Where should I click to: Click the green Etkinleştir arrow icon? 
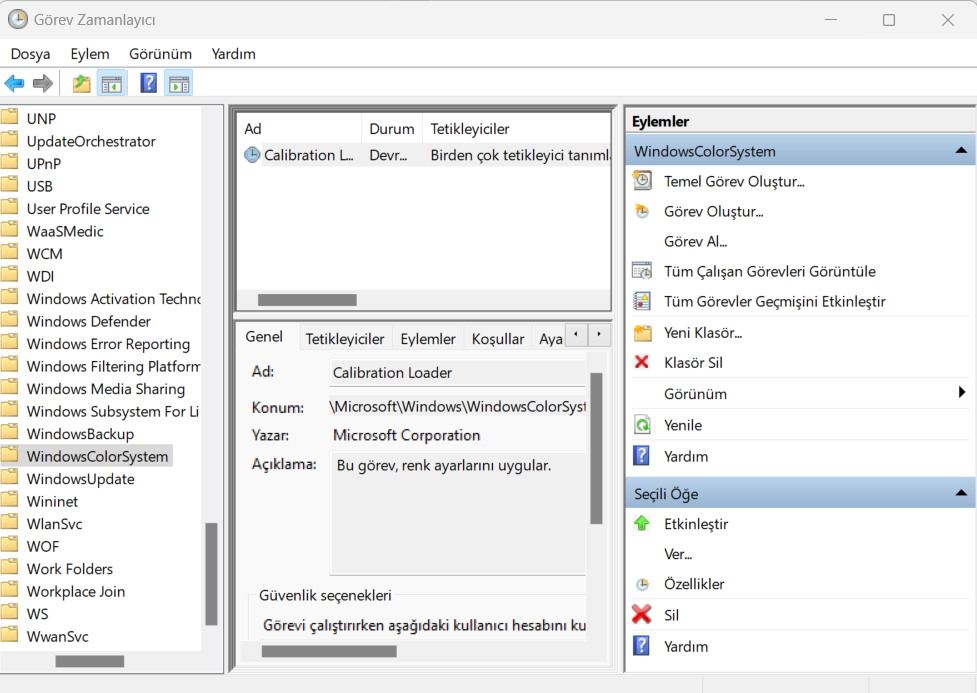(x=642, y=523)
